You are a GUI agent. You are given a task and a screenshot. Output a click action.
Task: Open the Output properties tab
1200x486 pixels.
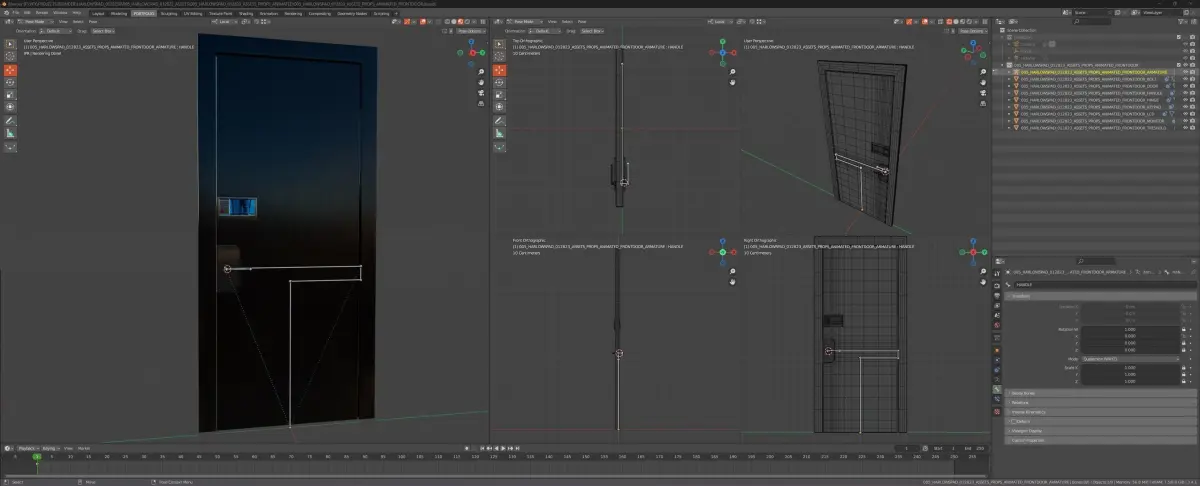(997, 296)
